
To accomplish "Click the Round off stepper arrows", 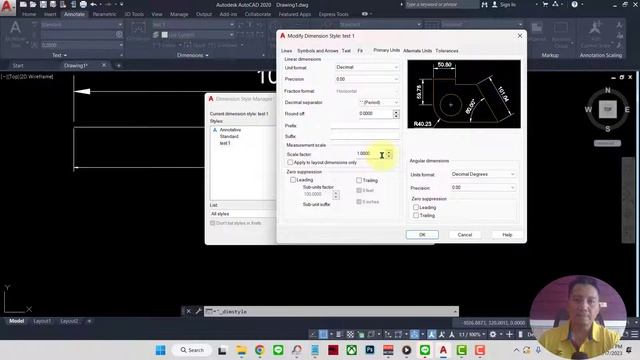I will click(x=396, y=114).
